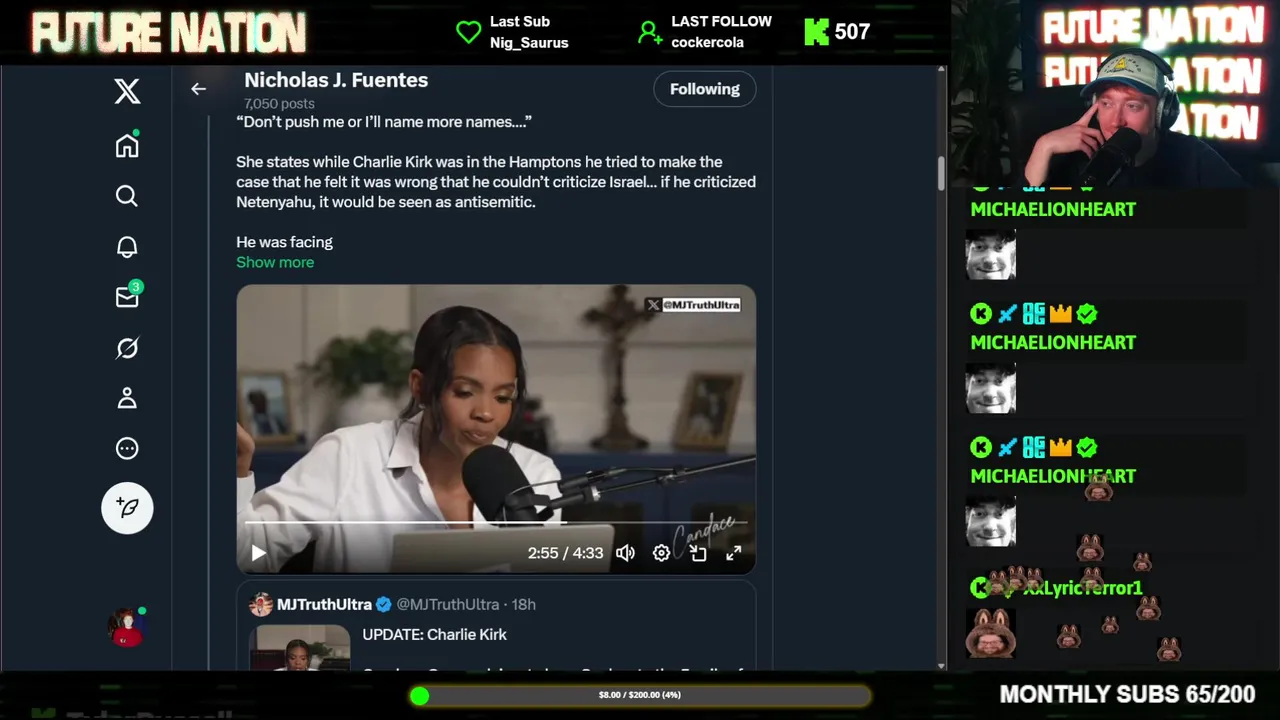Go to the Home feed icon
Screen dimensions: 1280x720
127,145
